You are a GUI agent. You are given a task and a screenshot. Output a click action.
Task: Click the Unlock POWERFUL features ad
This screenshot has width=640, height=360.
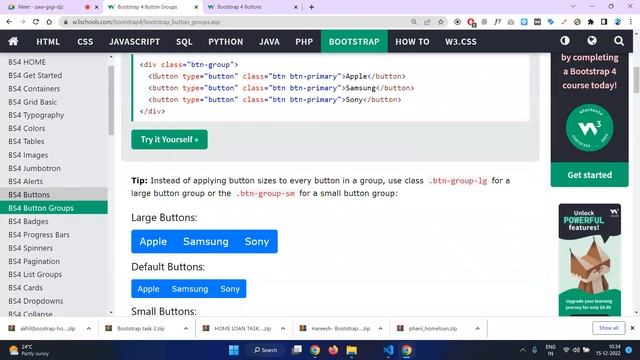click(x=589, y=260)
